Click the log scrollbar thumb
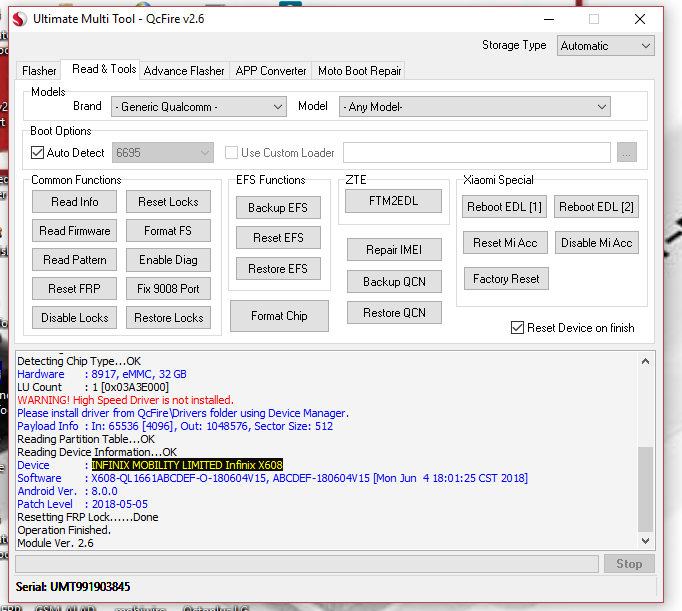This screenshot has width=682, height=611. point(645,489)
